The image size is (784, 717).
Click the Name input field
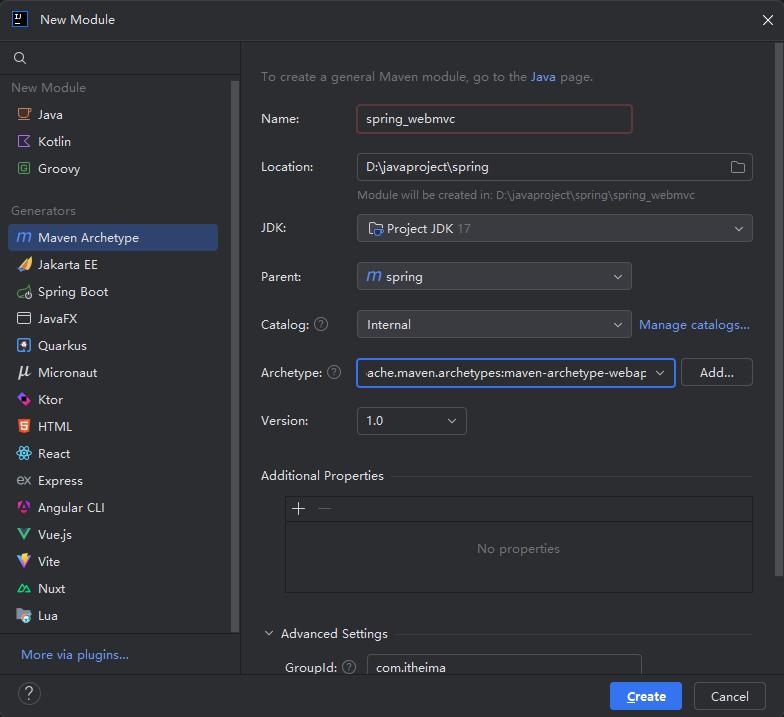(494, 119)
